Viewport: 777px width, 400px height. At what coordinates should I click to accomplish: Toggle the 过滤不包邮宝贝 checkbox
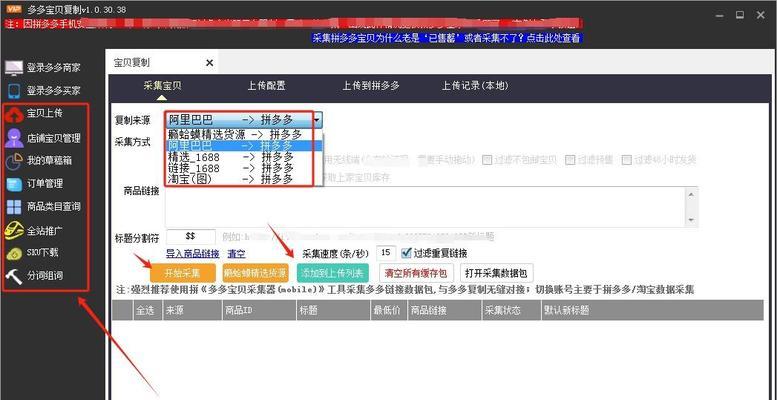click(x=487, y=160)
